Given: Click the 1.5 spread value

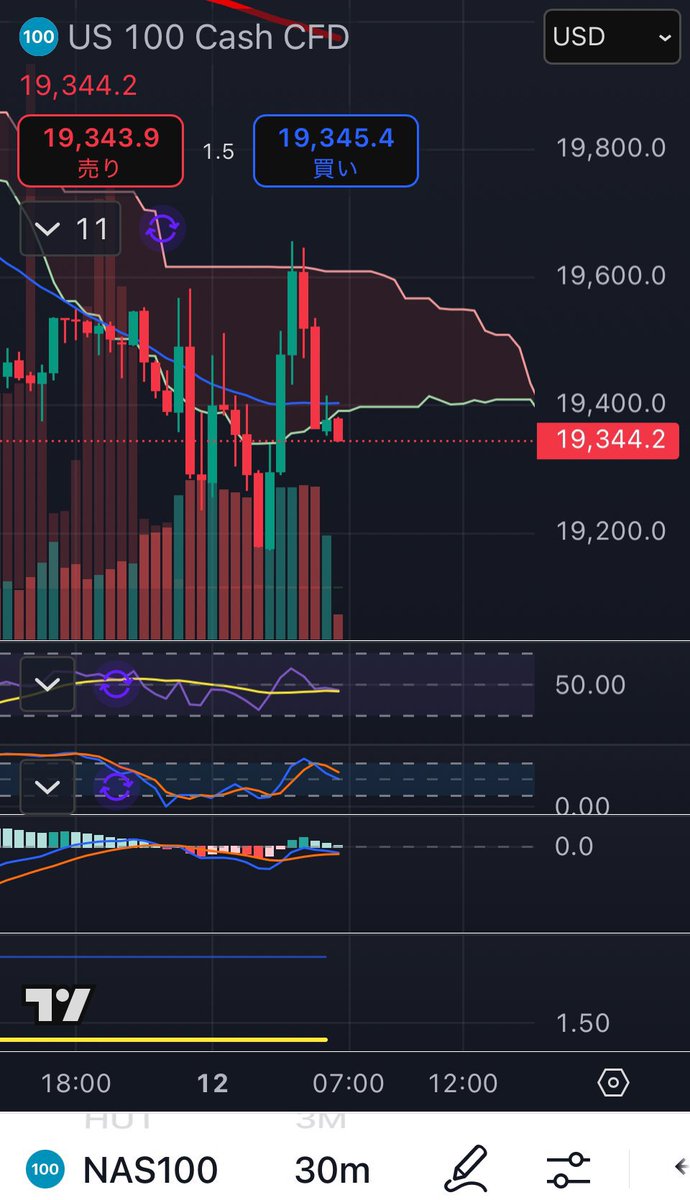Looking at the screenshot, I should (x=218, y=152).
